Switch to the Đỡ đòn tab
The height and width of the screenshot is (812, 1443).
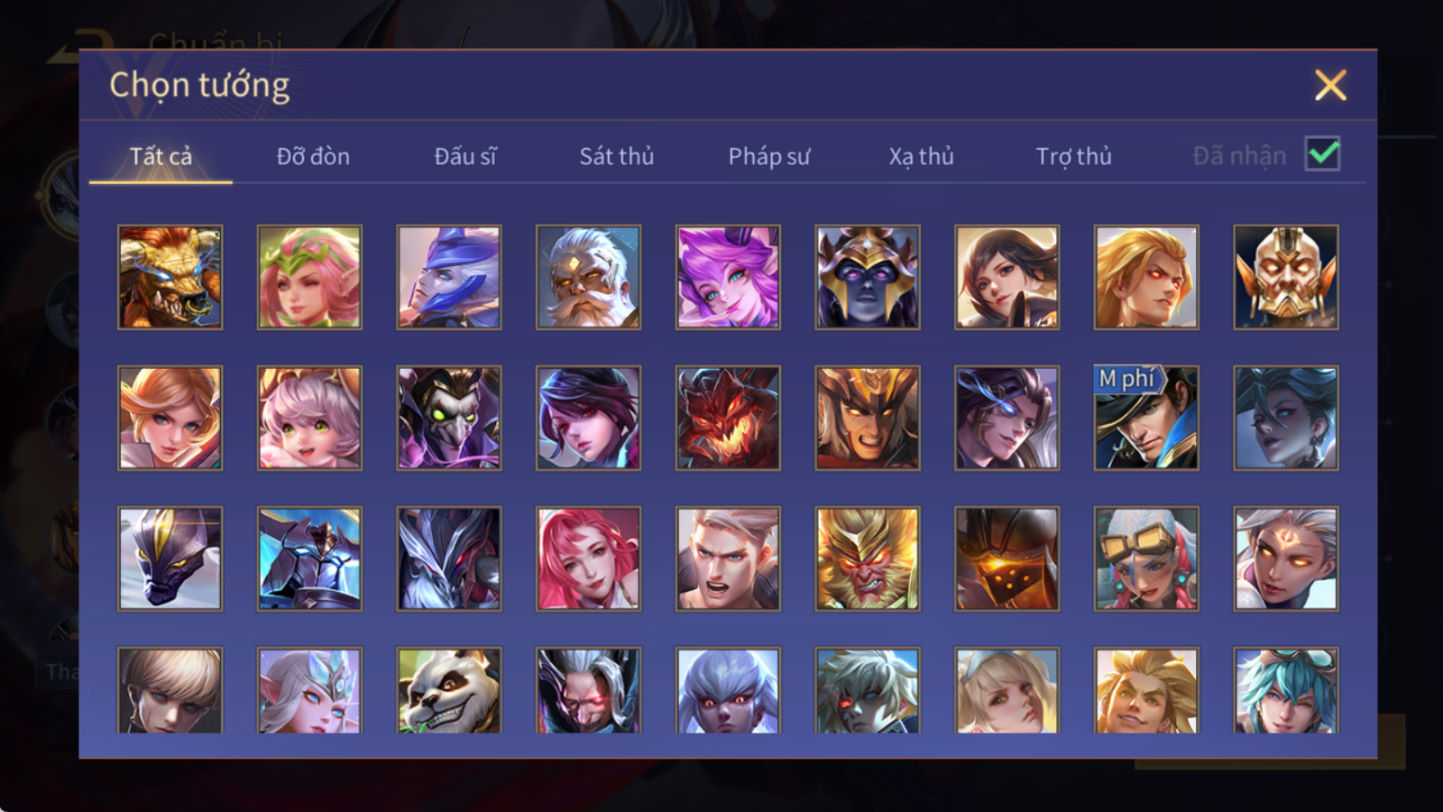click(313, 156)
